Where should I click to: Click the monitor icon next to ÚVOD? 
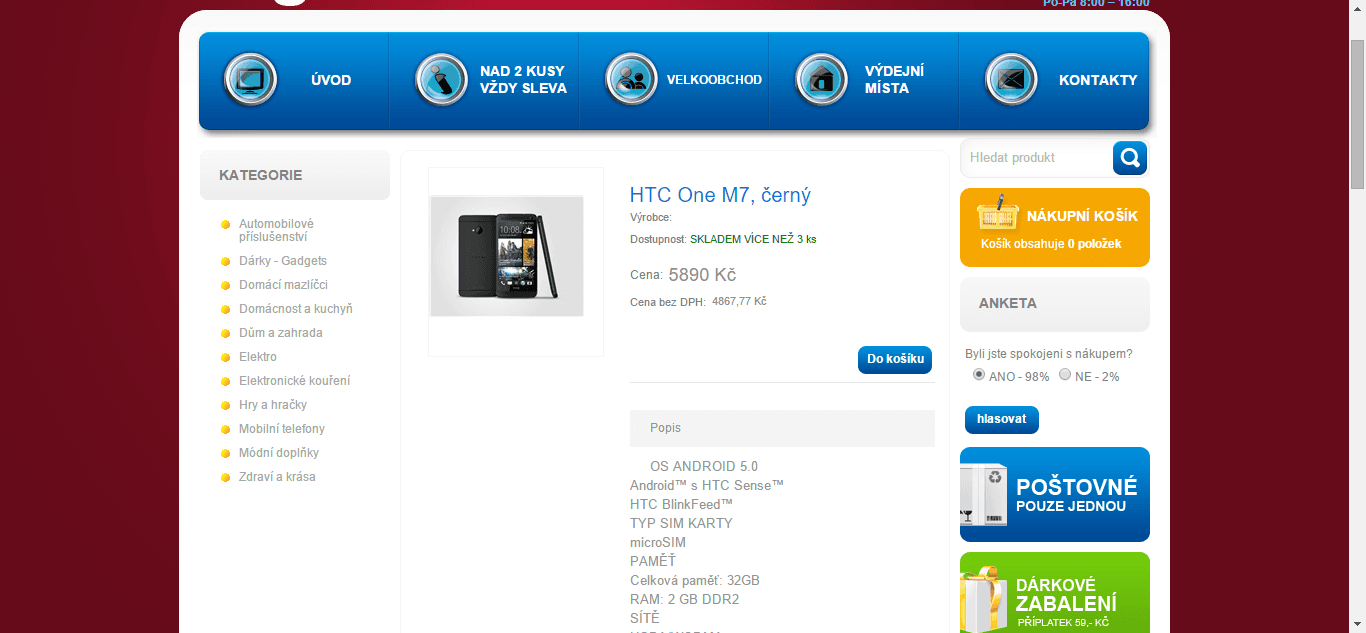(x=250, y=79)
